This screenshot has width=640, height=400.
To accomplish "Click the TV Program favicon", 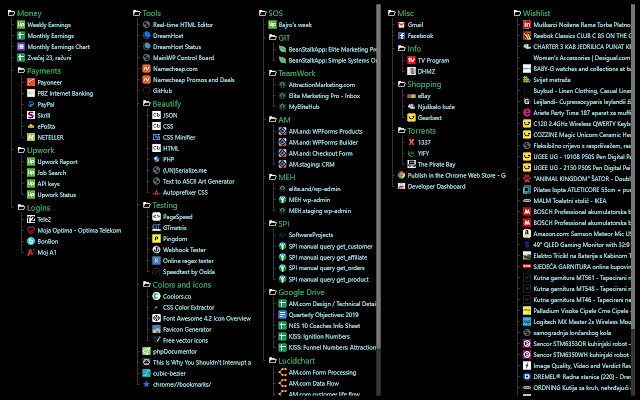I will click(x=411, y=60).
